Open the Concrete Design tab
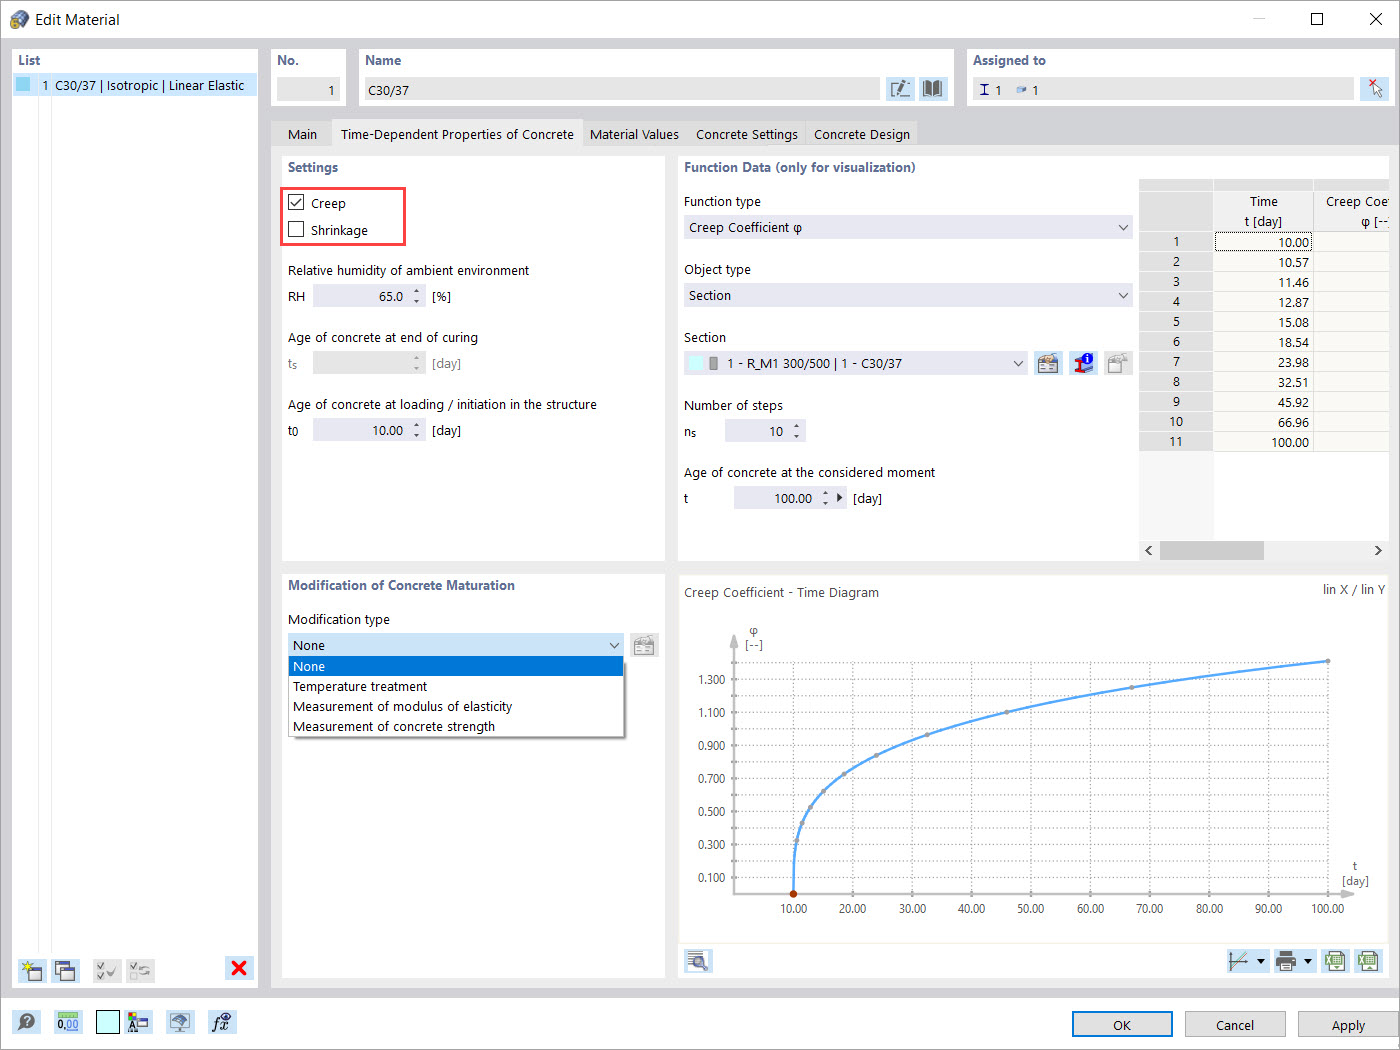This screenshot has height=1050, width=1400. click(862, 134)
